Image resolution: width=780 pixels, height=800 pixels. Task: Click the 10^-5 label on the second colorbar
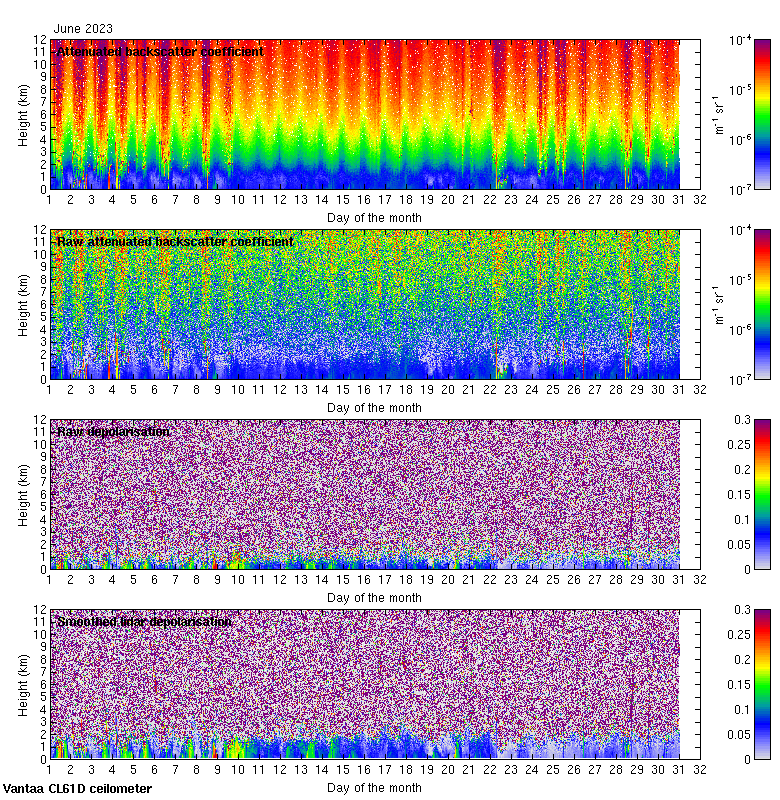[740, 280]
